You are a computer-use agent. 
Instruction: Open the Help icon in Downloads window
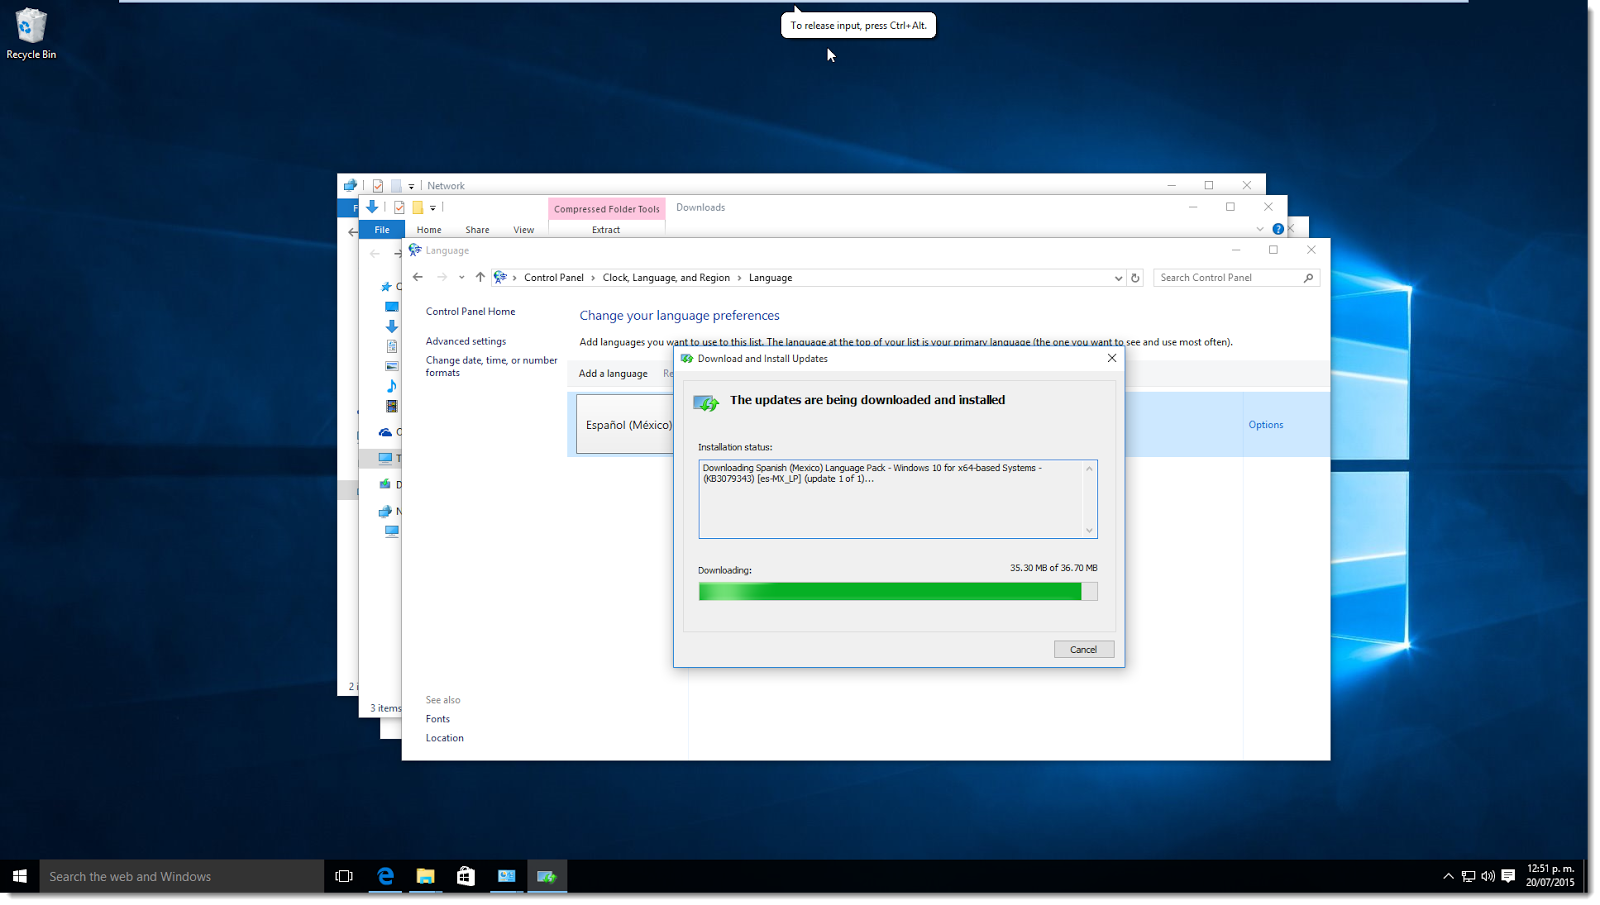(1278, 229)
